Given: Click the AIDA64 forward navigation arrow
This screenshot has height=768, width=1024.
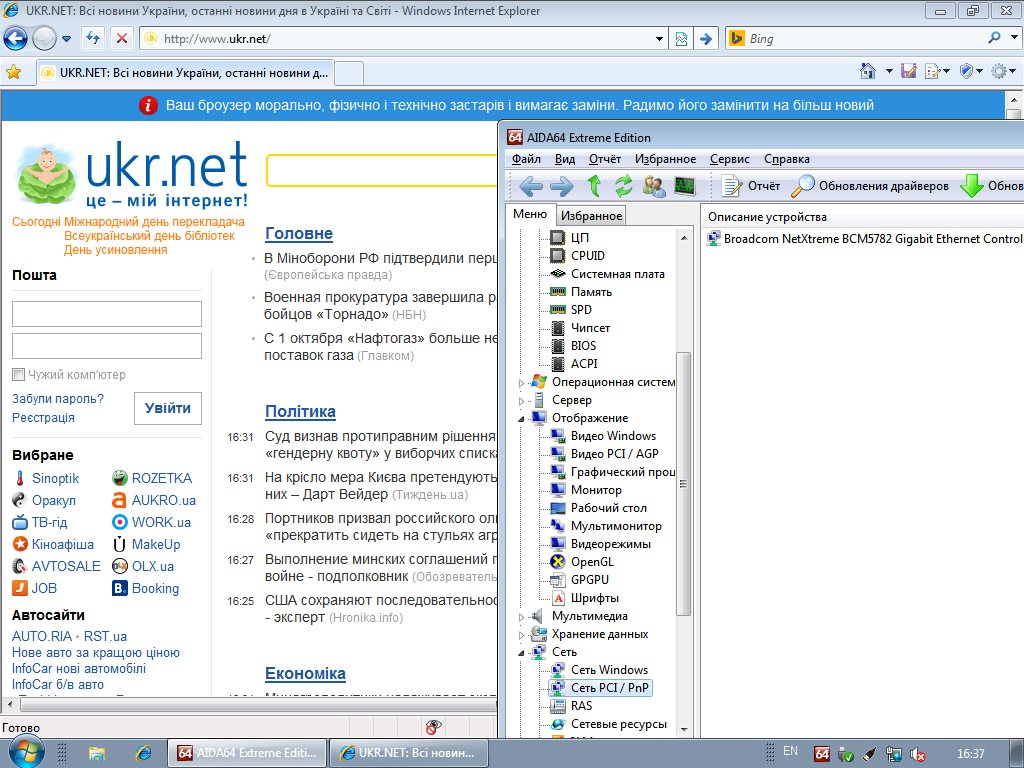Looking at the screenshot, I should (562, 186).
